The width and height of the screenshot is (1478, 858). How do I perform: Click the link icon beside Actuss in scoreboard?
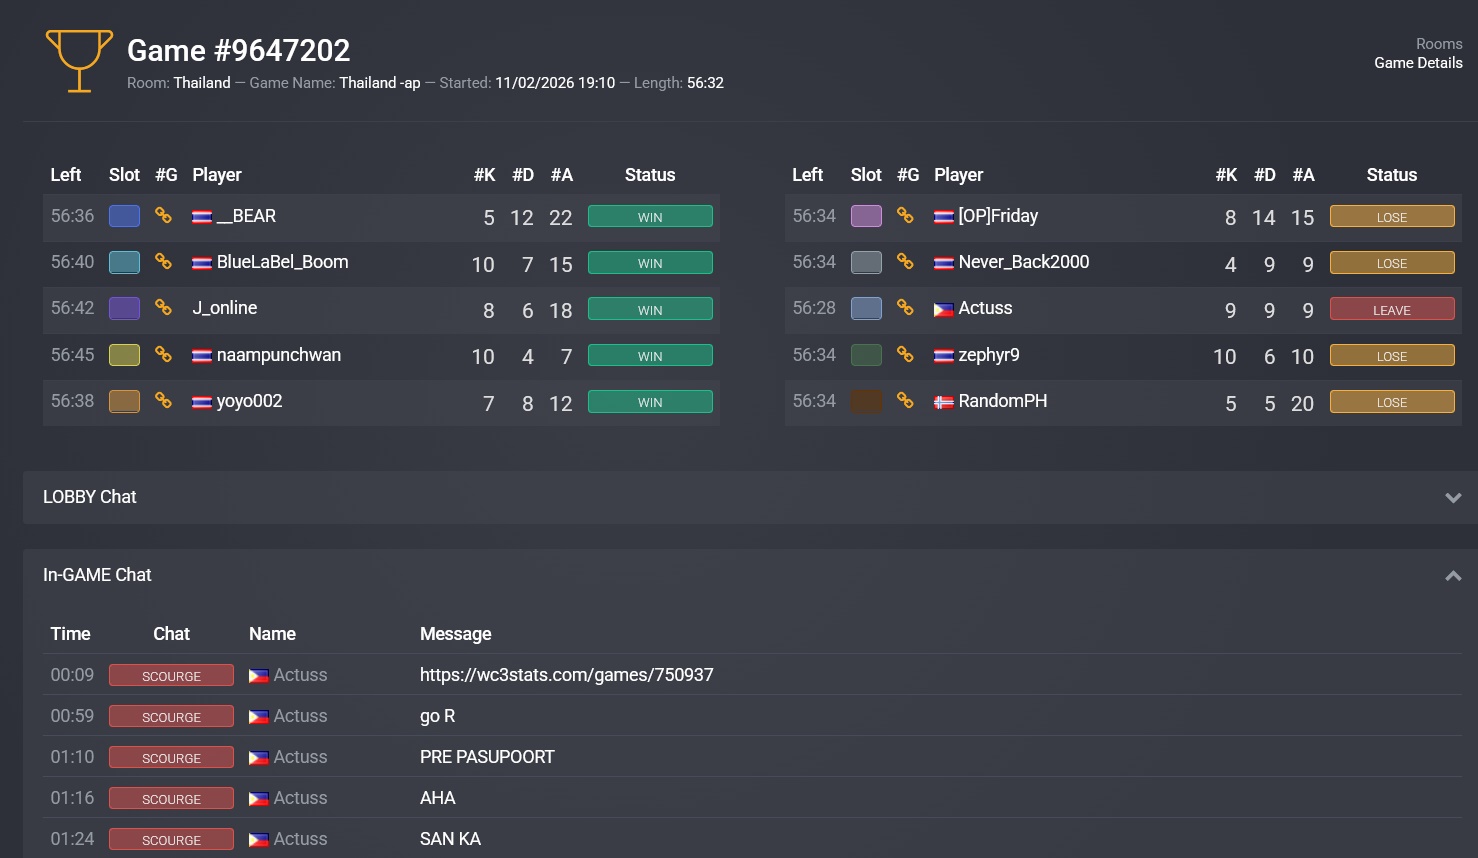[905, 308]
